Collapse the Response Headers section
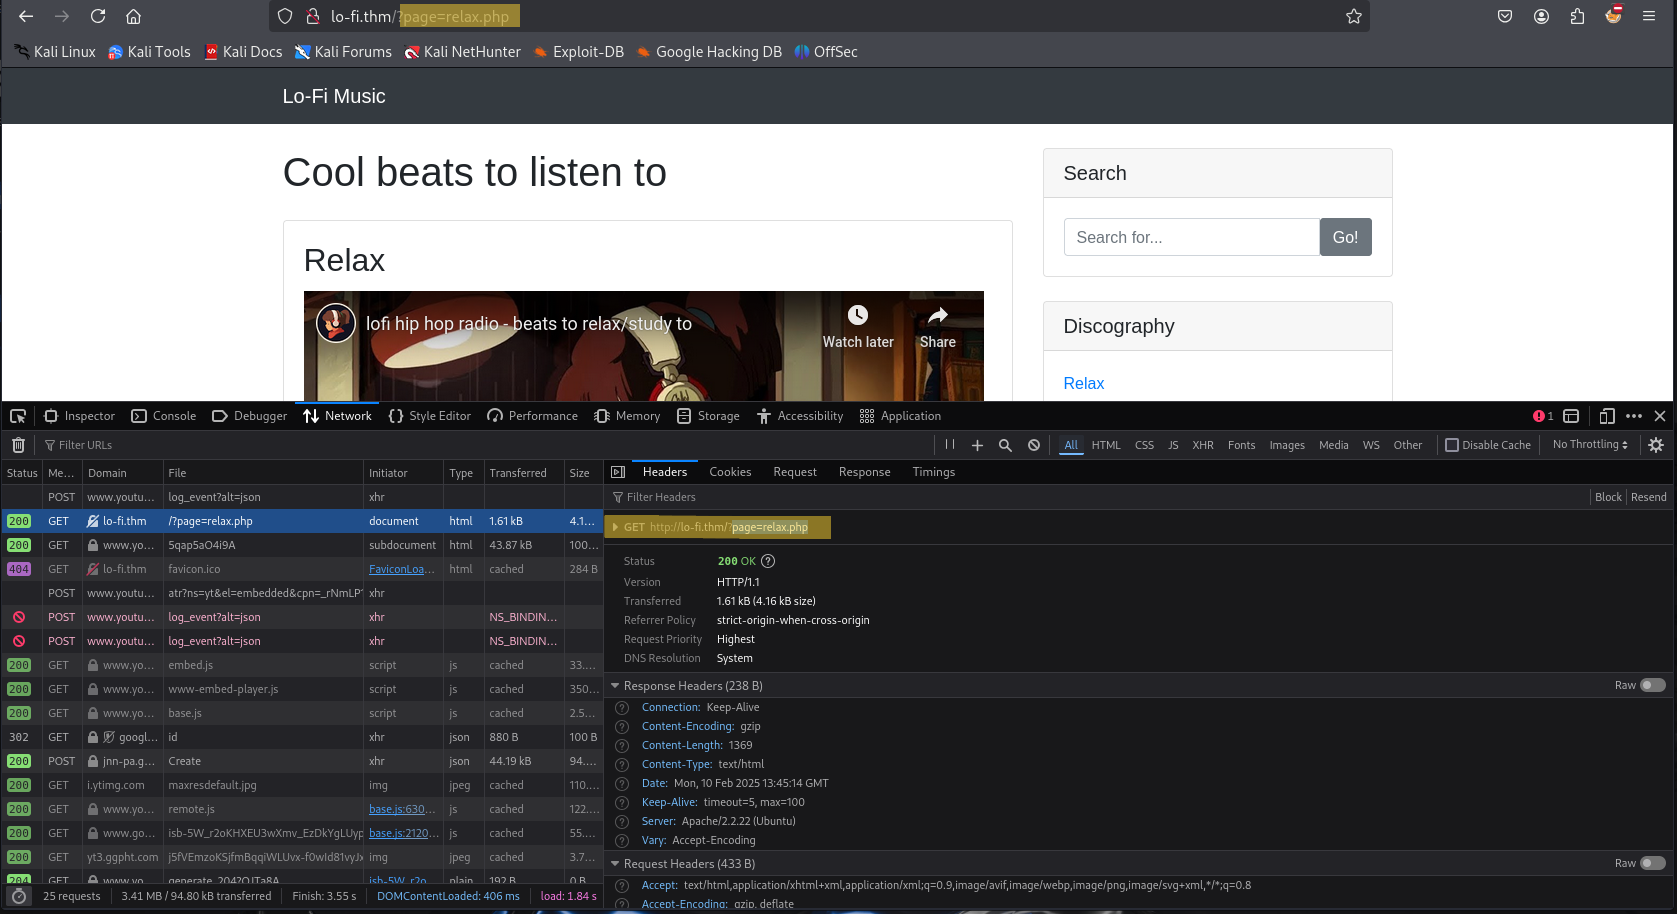The width and height of the screenshot is (1677, 914). coord(615,686)
